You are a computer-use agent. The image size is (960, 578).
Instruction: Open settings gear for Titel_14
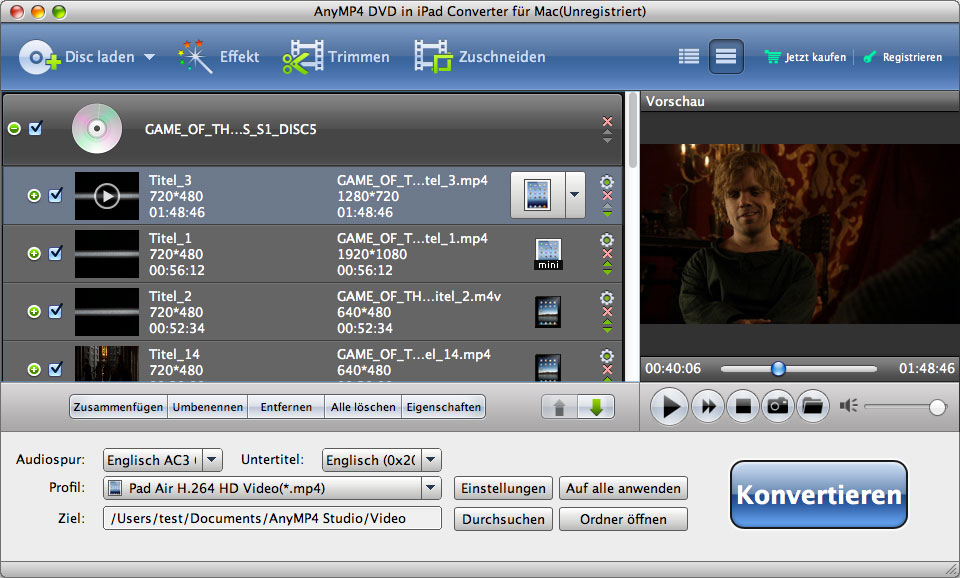(x=607, y=356)
